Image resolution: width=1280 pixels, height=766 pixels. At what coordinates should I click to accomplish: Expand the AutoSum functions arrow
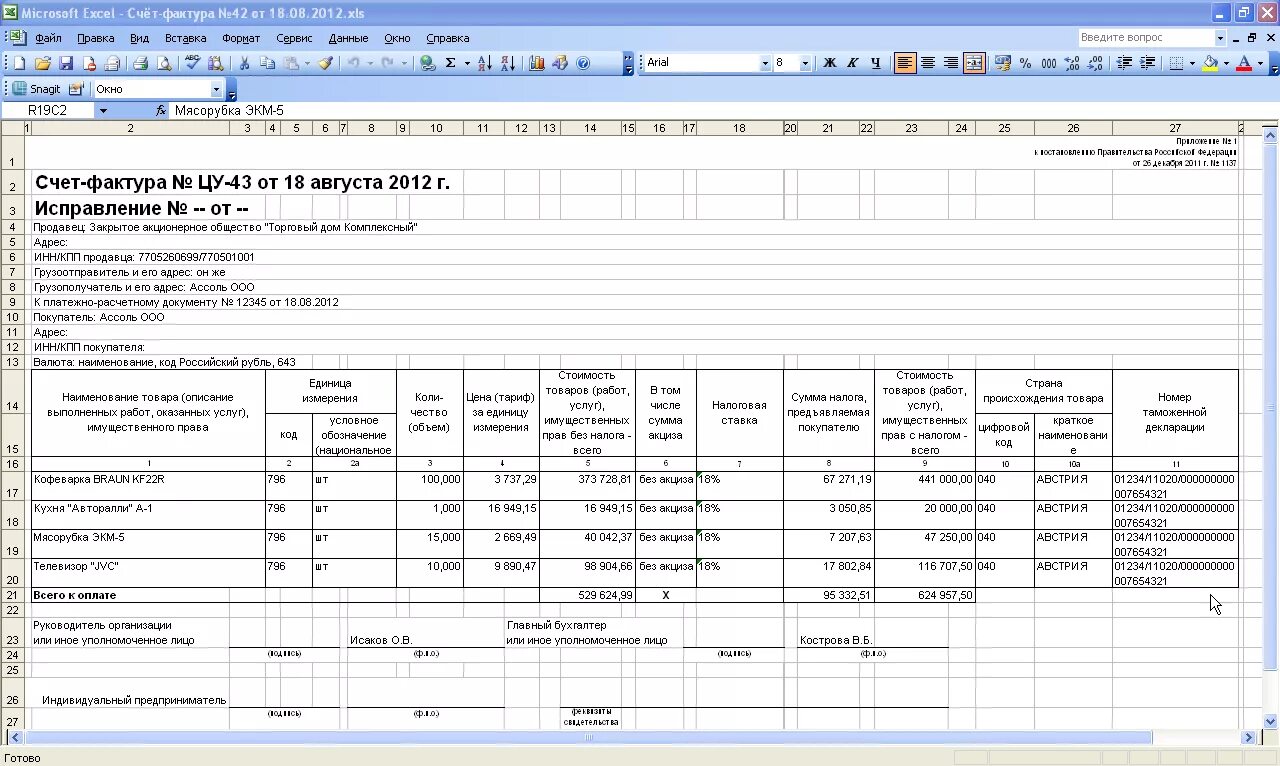point(466,63)
